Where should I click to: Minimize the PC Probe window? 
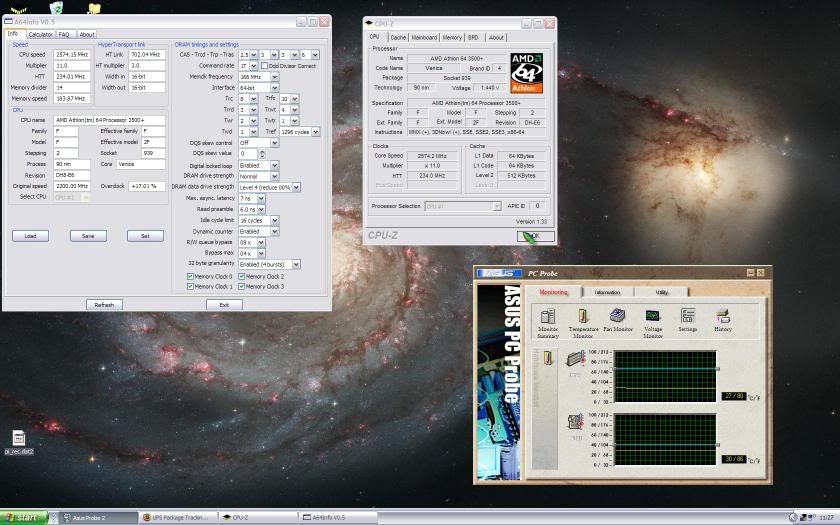click(x=751, y=273)
